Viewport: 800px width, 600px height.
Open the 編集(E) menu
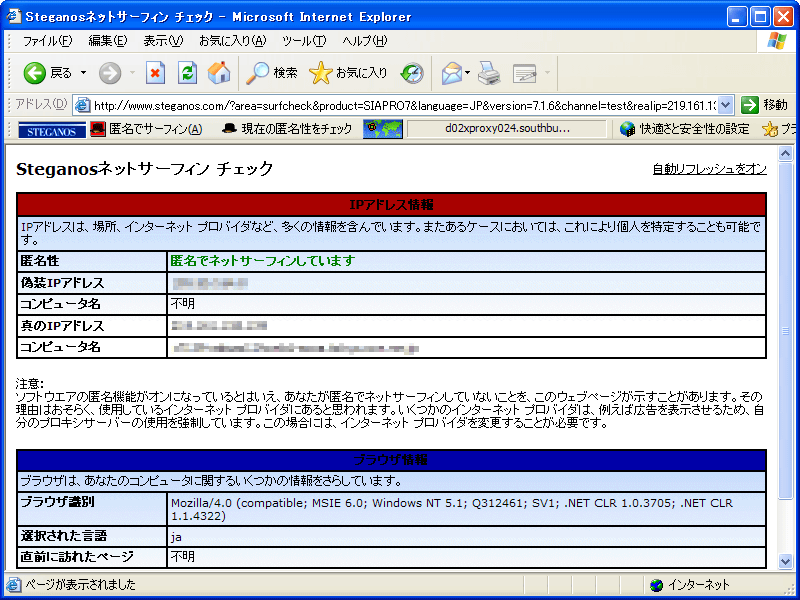click(107, 41)
